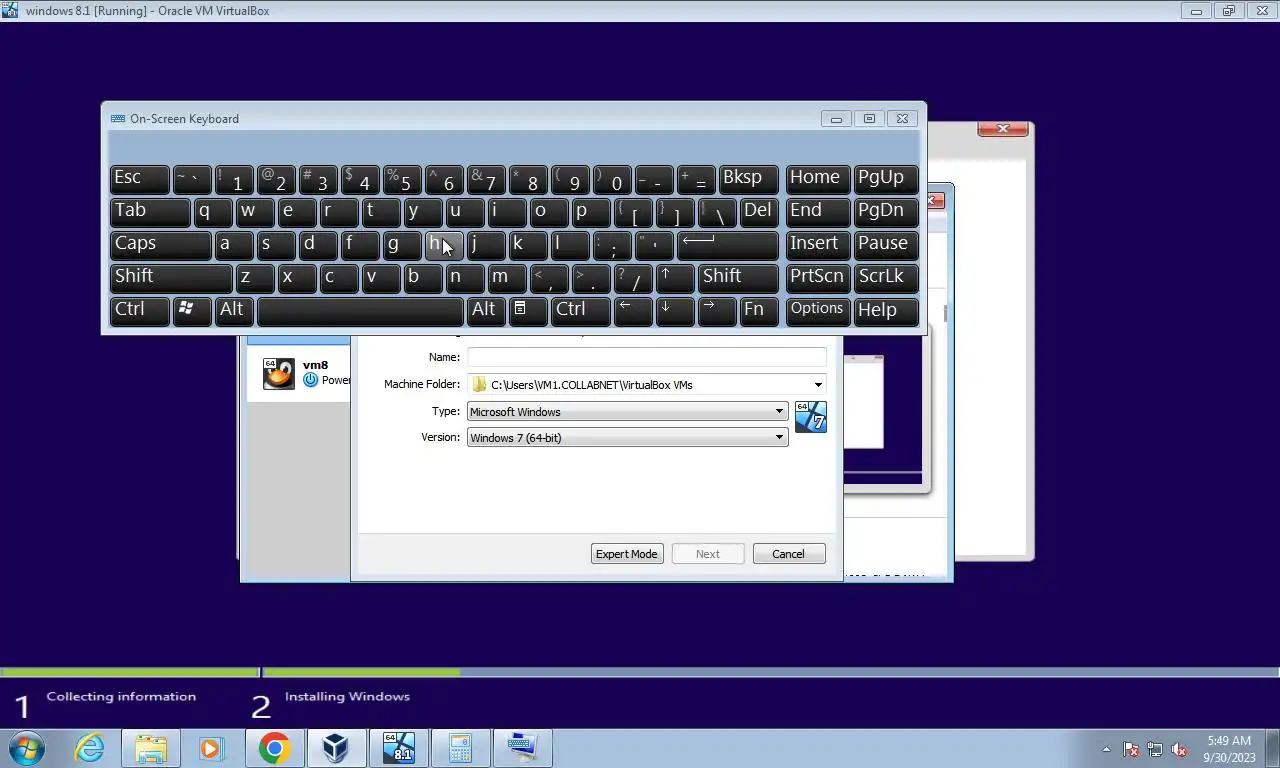Show hidden system tray icons

click(x=1106, y=749)
